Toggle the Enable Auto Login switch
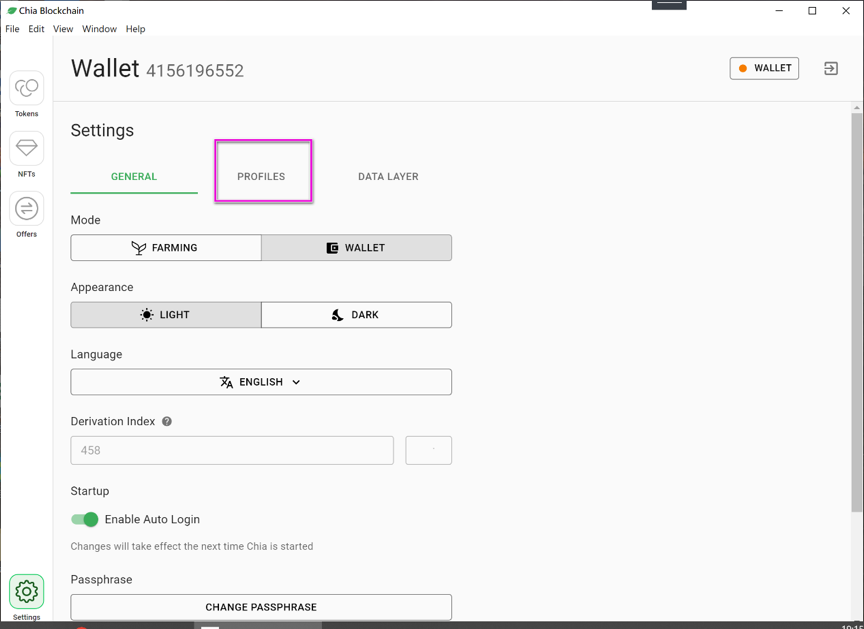 [x=85, y=519]
